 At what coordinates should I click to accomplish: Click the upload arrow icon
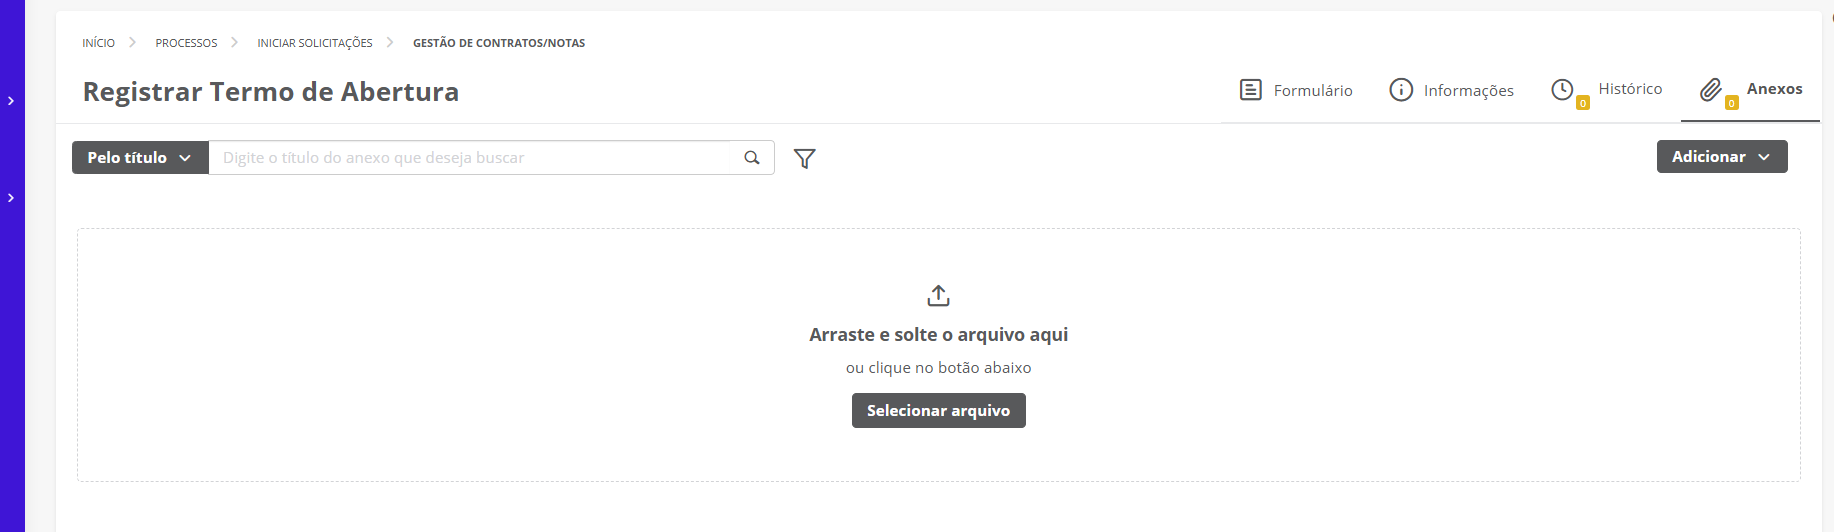(938, 296)
